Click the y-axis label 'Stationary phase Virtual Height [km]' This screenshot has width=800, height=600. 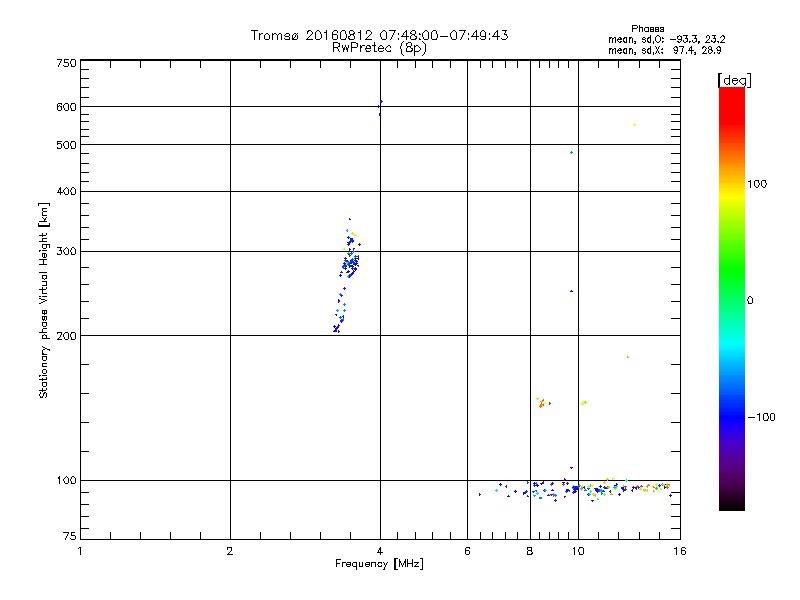click(43, 301)
